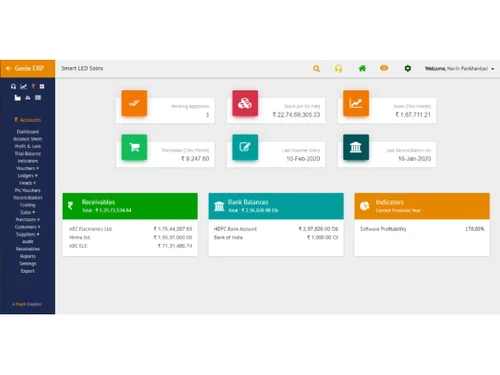Click the Sales value 1,67,711.21

(413, 115)
